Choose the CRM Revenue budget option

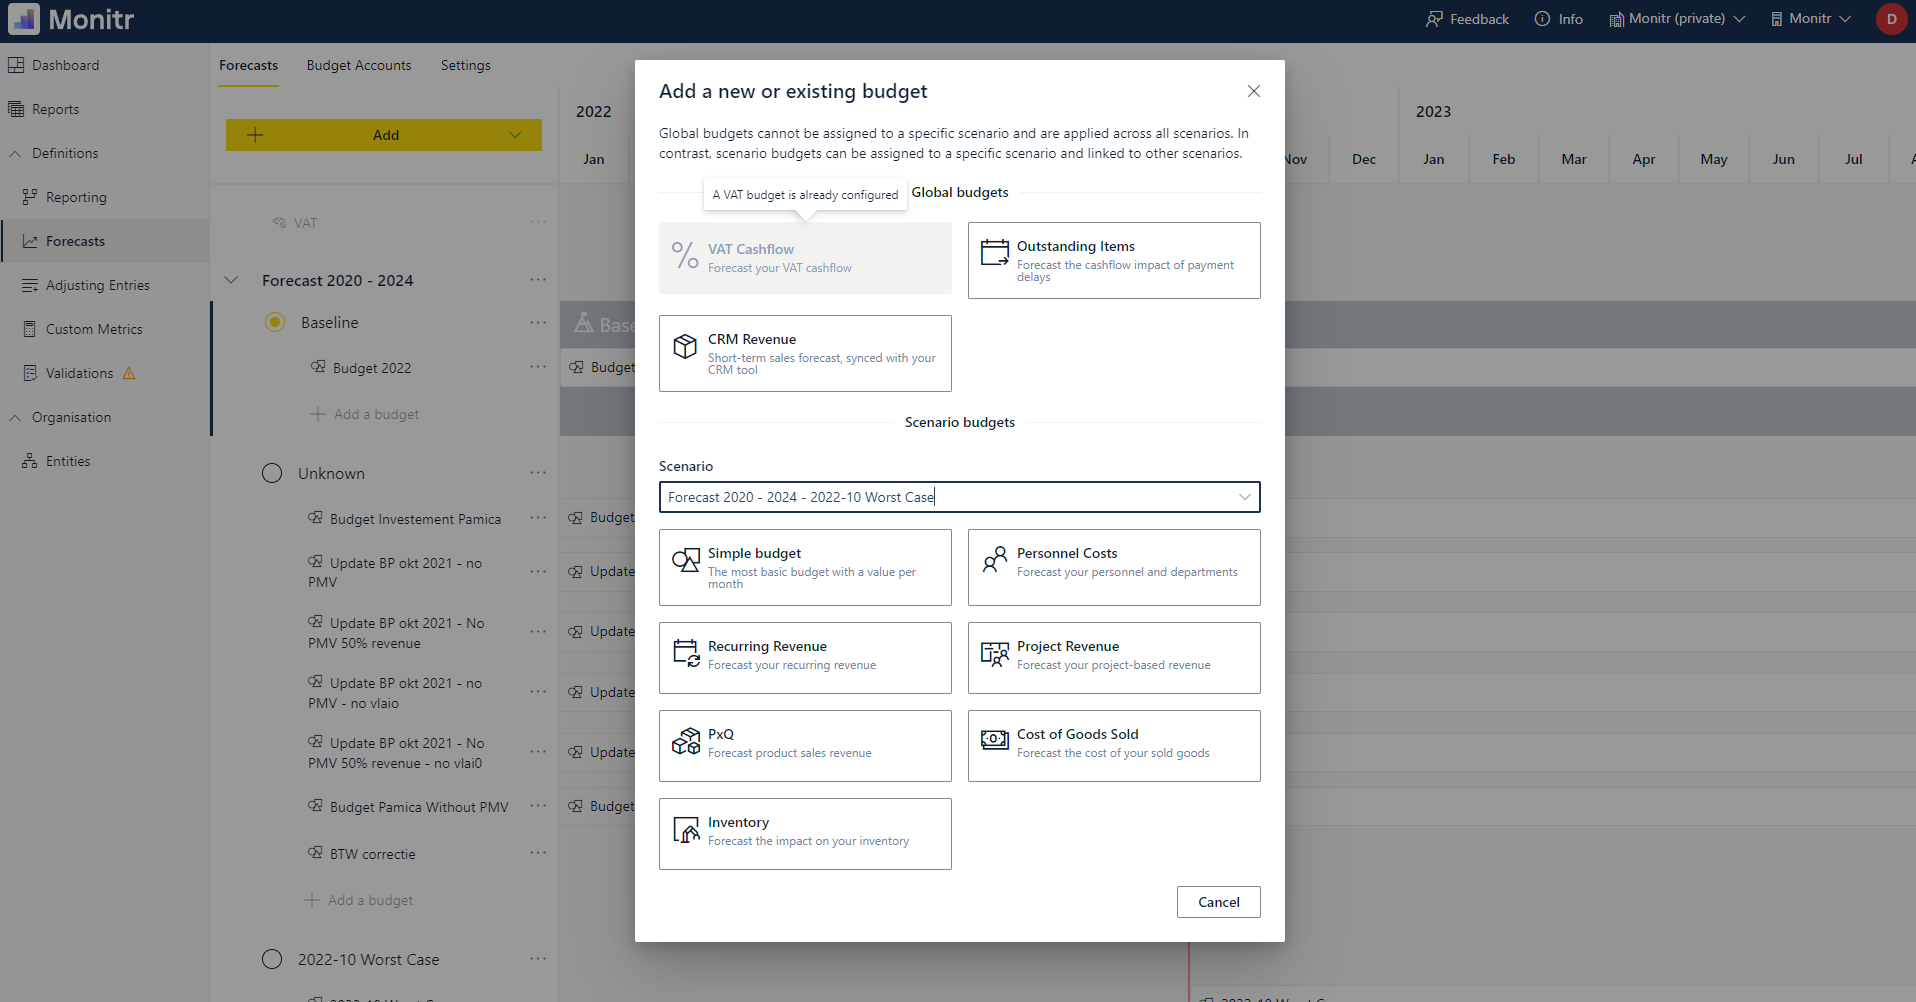point(804,353)
